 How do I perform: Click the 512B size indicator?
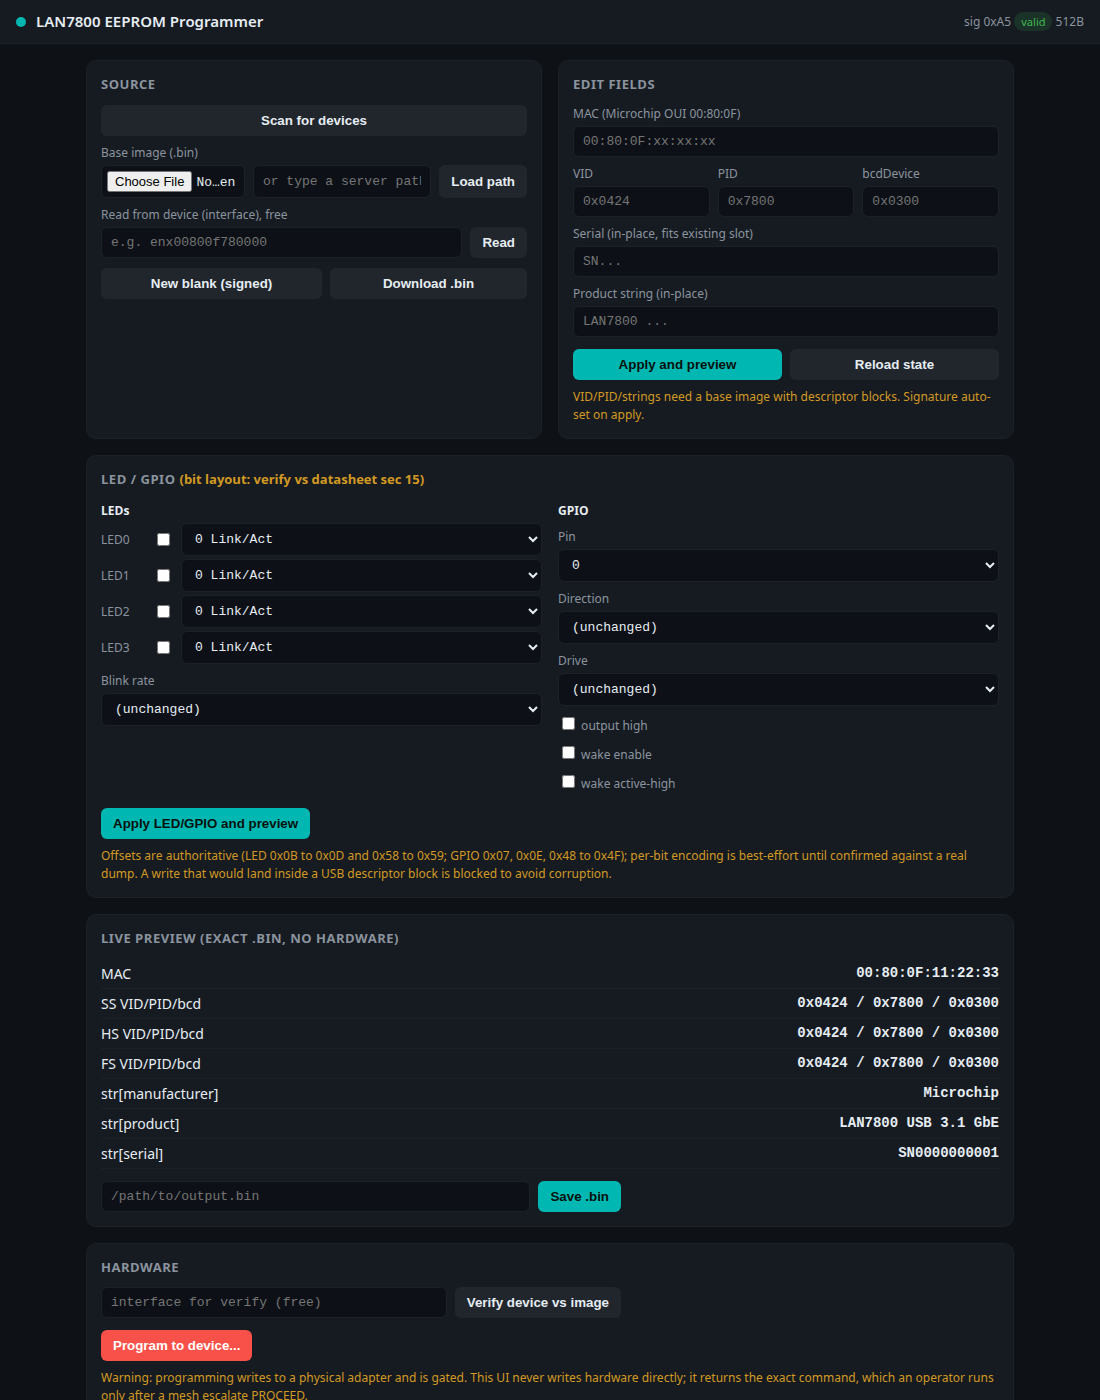pyautogui.click(x=1069, y=22)
